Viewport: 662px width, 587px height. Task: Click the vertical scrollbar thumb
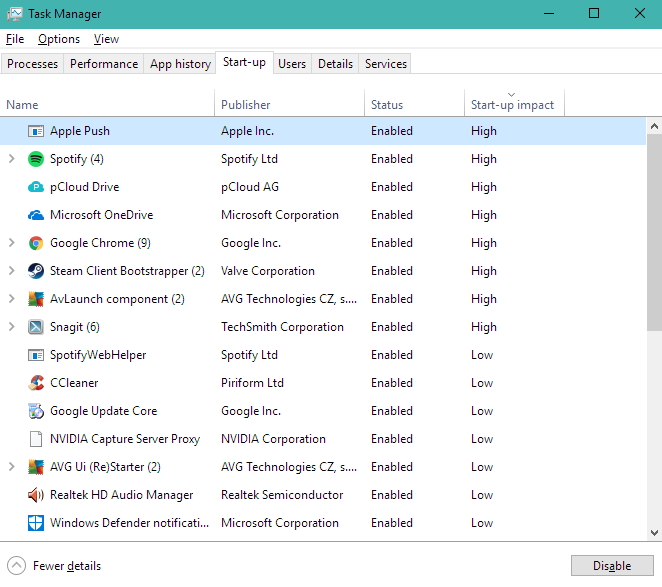pyautogui.click(x=654, y=233)
